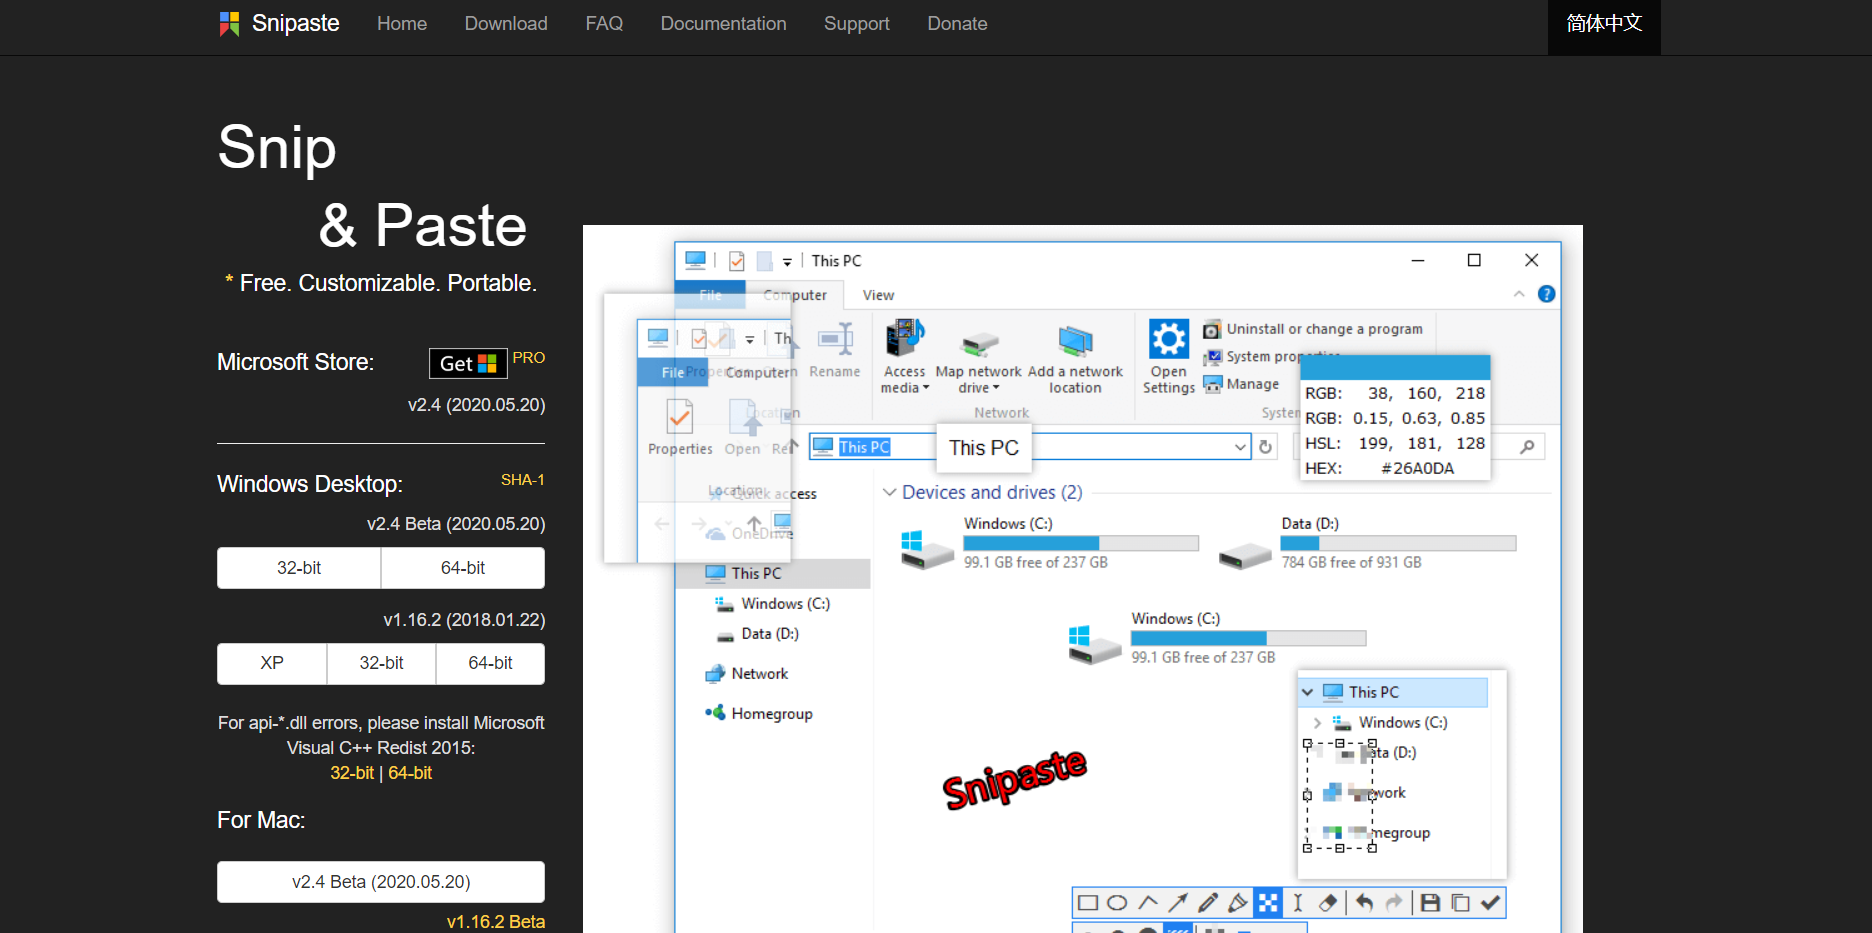The height and width of the screenshot is (933, 1872).
Task: Click Add a network location icon
Action: click(1075, 341)
